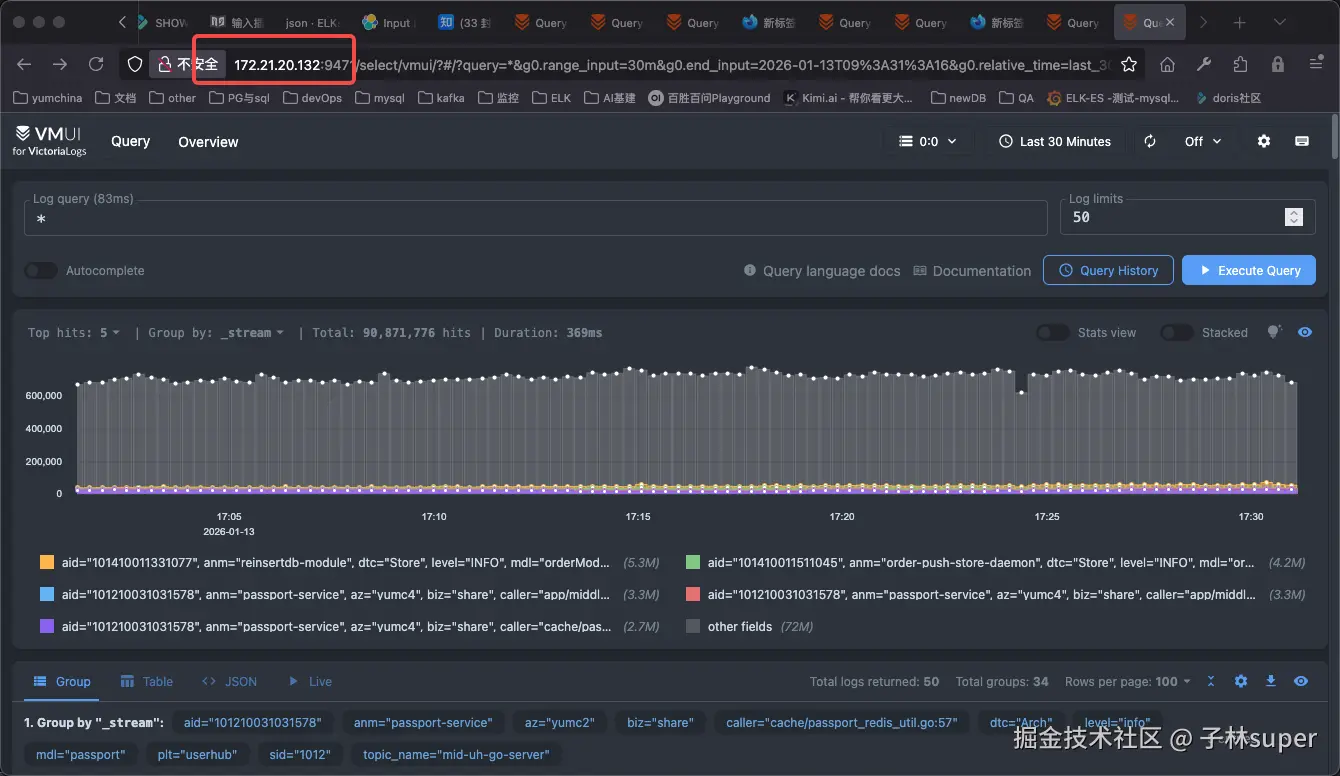Image resolution: width=1340 pixels, height=776 pixels.
Task: Open the auto-refresh Off dropdown
Action: [1203, 141]
